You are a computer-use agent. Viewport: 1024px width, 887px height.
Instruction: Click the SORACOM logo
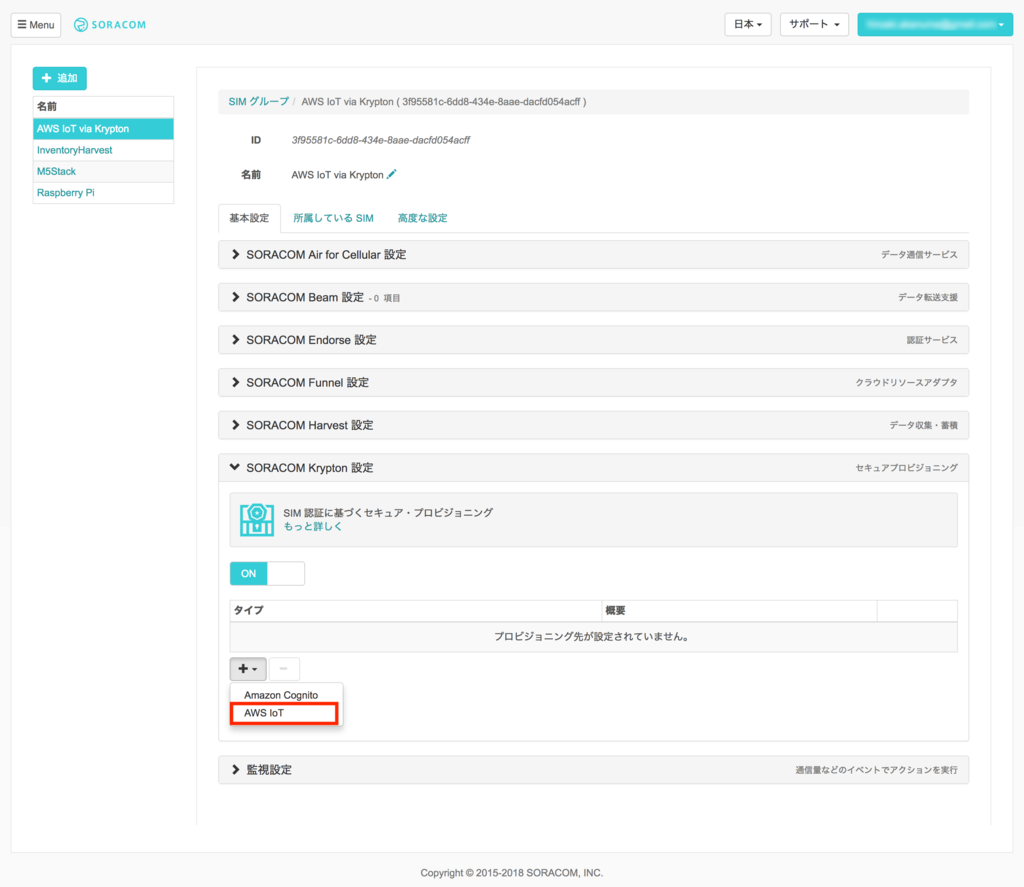110,25
